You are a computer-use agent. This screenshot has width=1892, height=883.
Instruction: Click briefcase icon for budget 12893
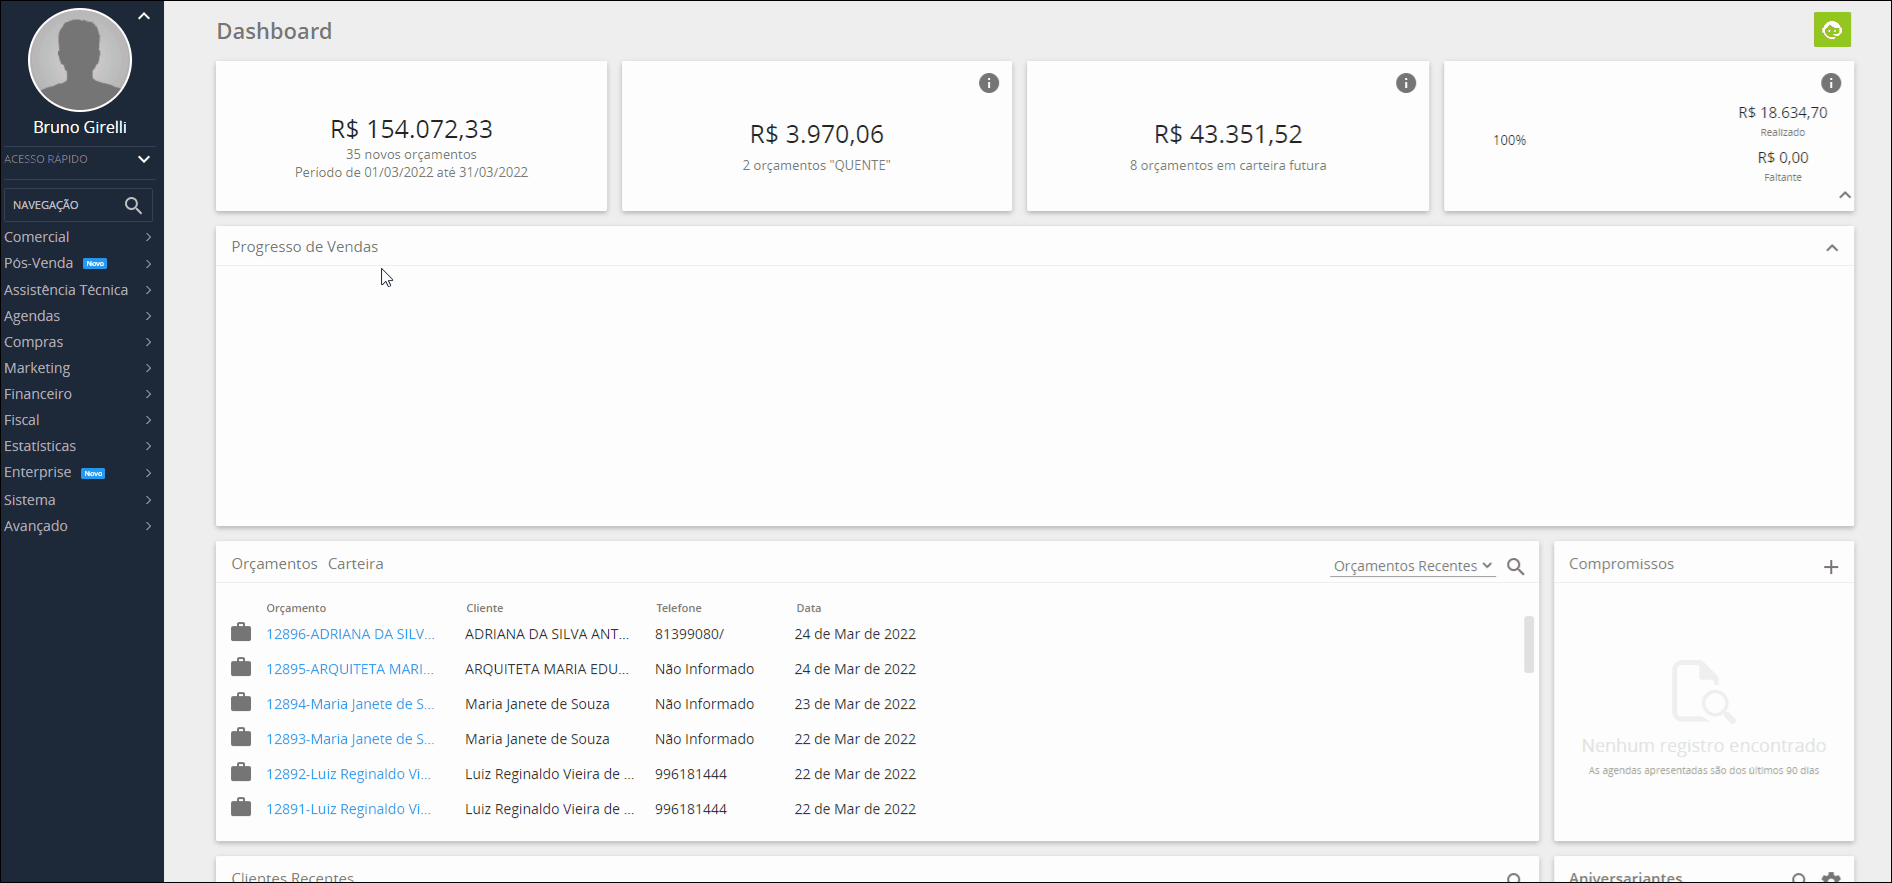coord(241,737)
